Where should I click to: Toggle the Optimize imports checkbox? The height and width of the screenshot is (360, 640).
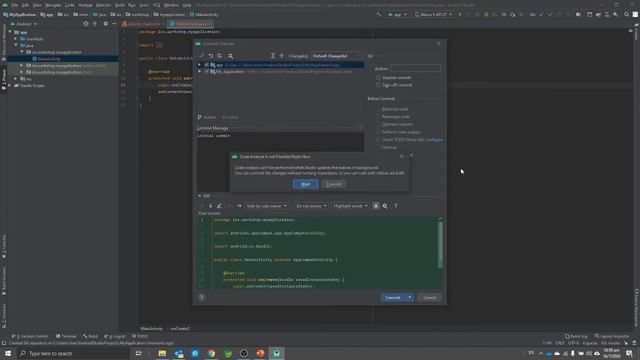pos(378,124)
